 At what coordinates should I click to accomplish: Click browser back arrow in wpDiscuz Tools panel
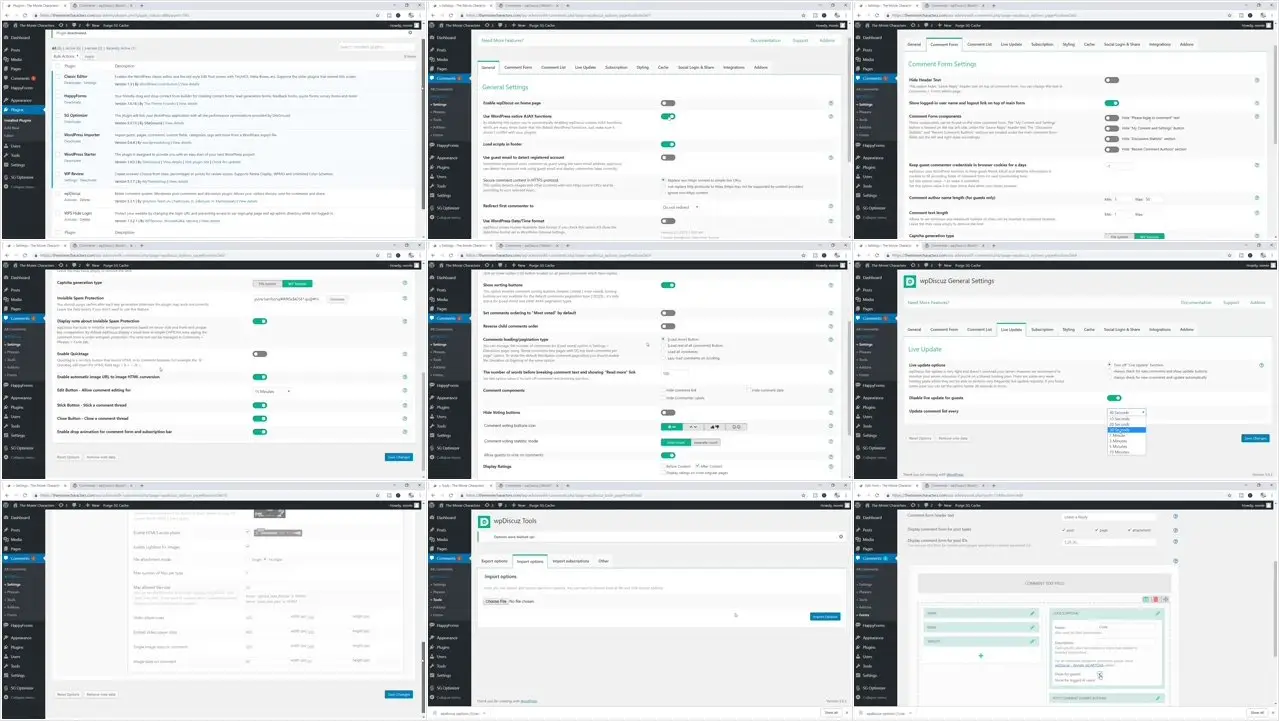433,494
